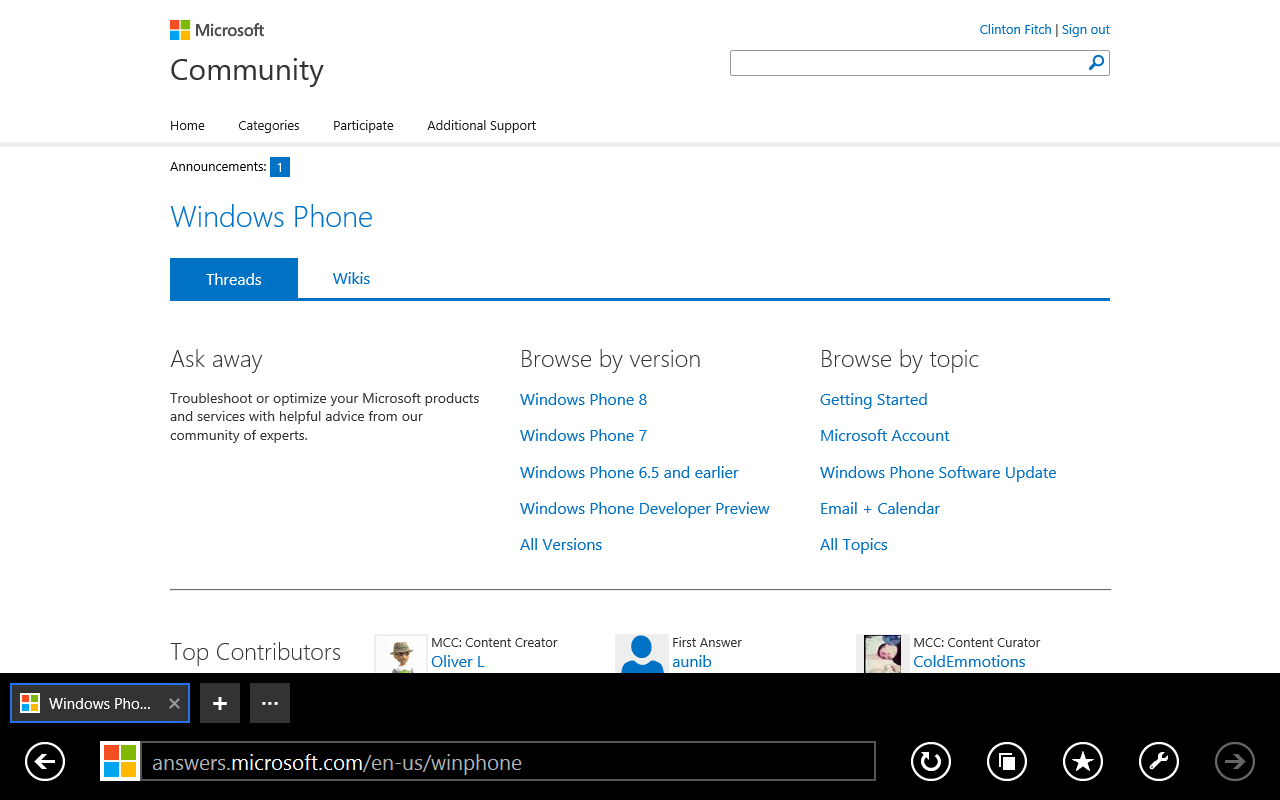Screen dimensions: 1280x800
Task: Open a new tab with the plus button
Action: pyautogui.click(x=220, y=703)
